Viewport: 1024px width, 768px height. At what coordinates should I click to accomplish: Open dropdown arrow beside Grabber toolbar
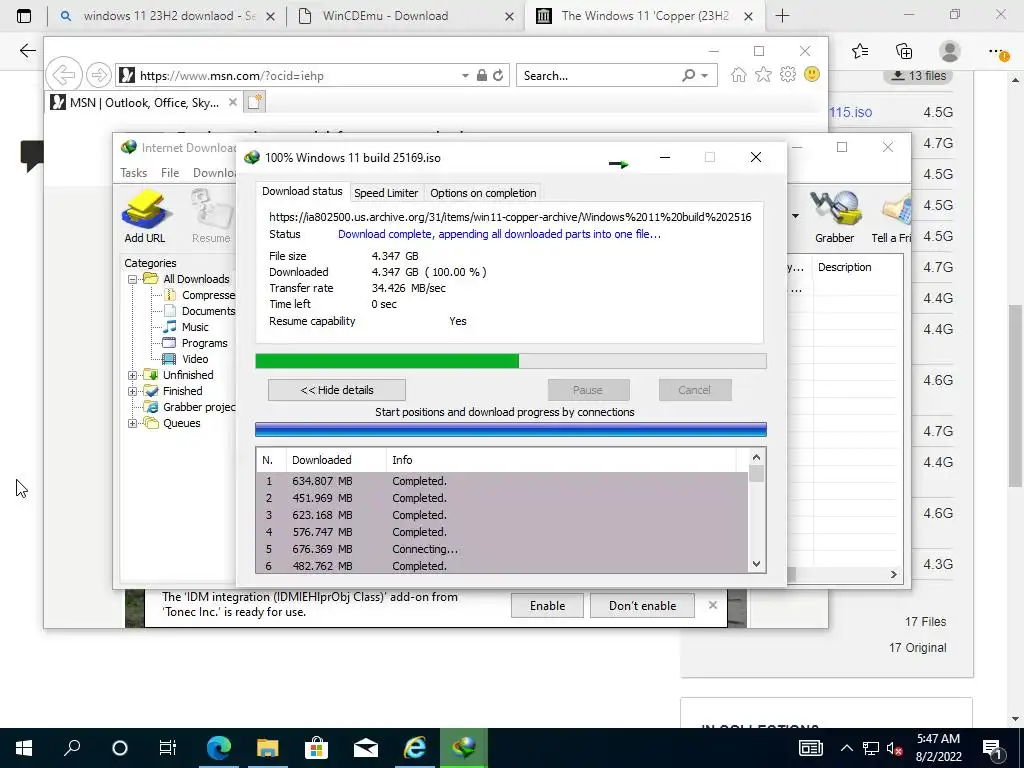point(795,216)
